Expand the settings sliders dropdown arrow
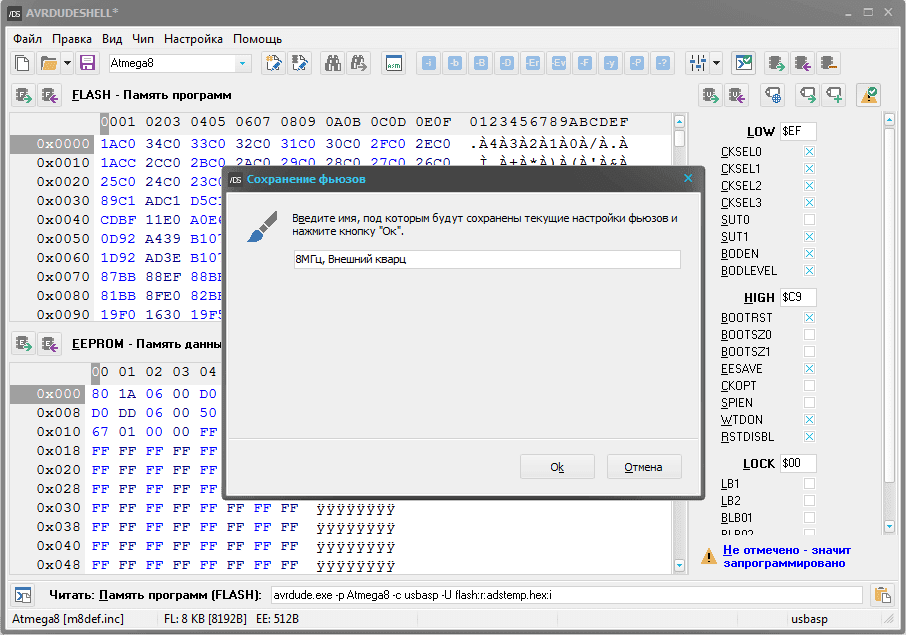Image resolution: width=906 pixels, height=635 pixels. coord(716,63)
